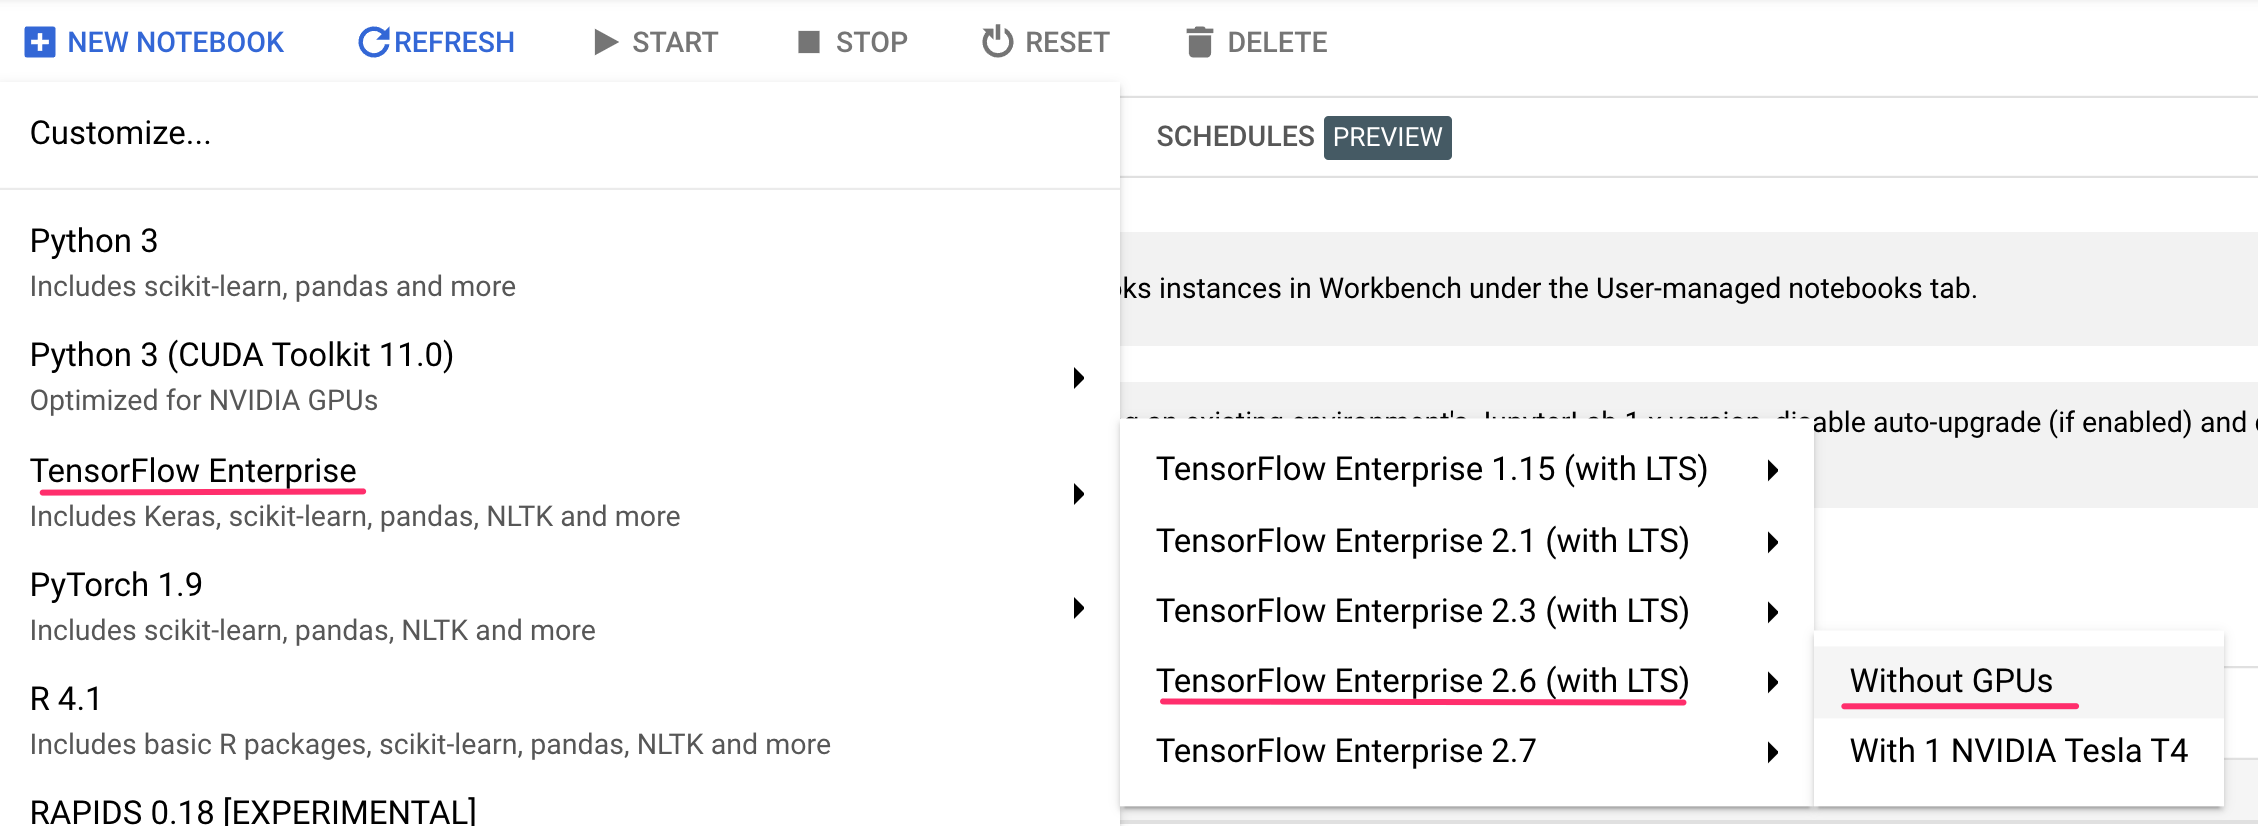This screenshot has height=826, width=2258.
Task: Expand the PyTorch 1.9 submenu arrow
Action: pyautogui.click(x=1079, y=608)
